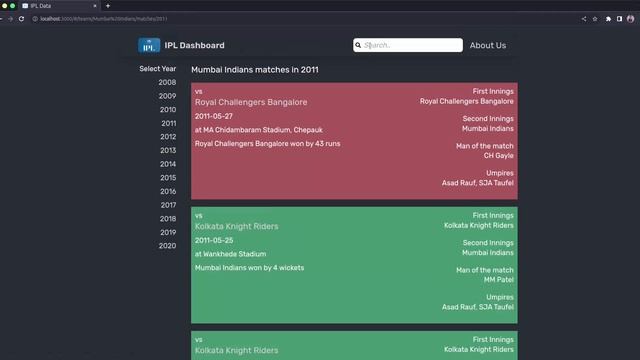
Task: Click 'CH Gayle' man of the match
Action: tap(498, 156)
